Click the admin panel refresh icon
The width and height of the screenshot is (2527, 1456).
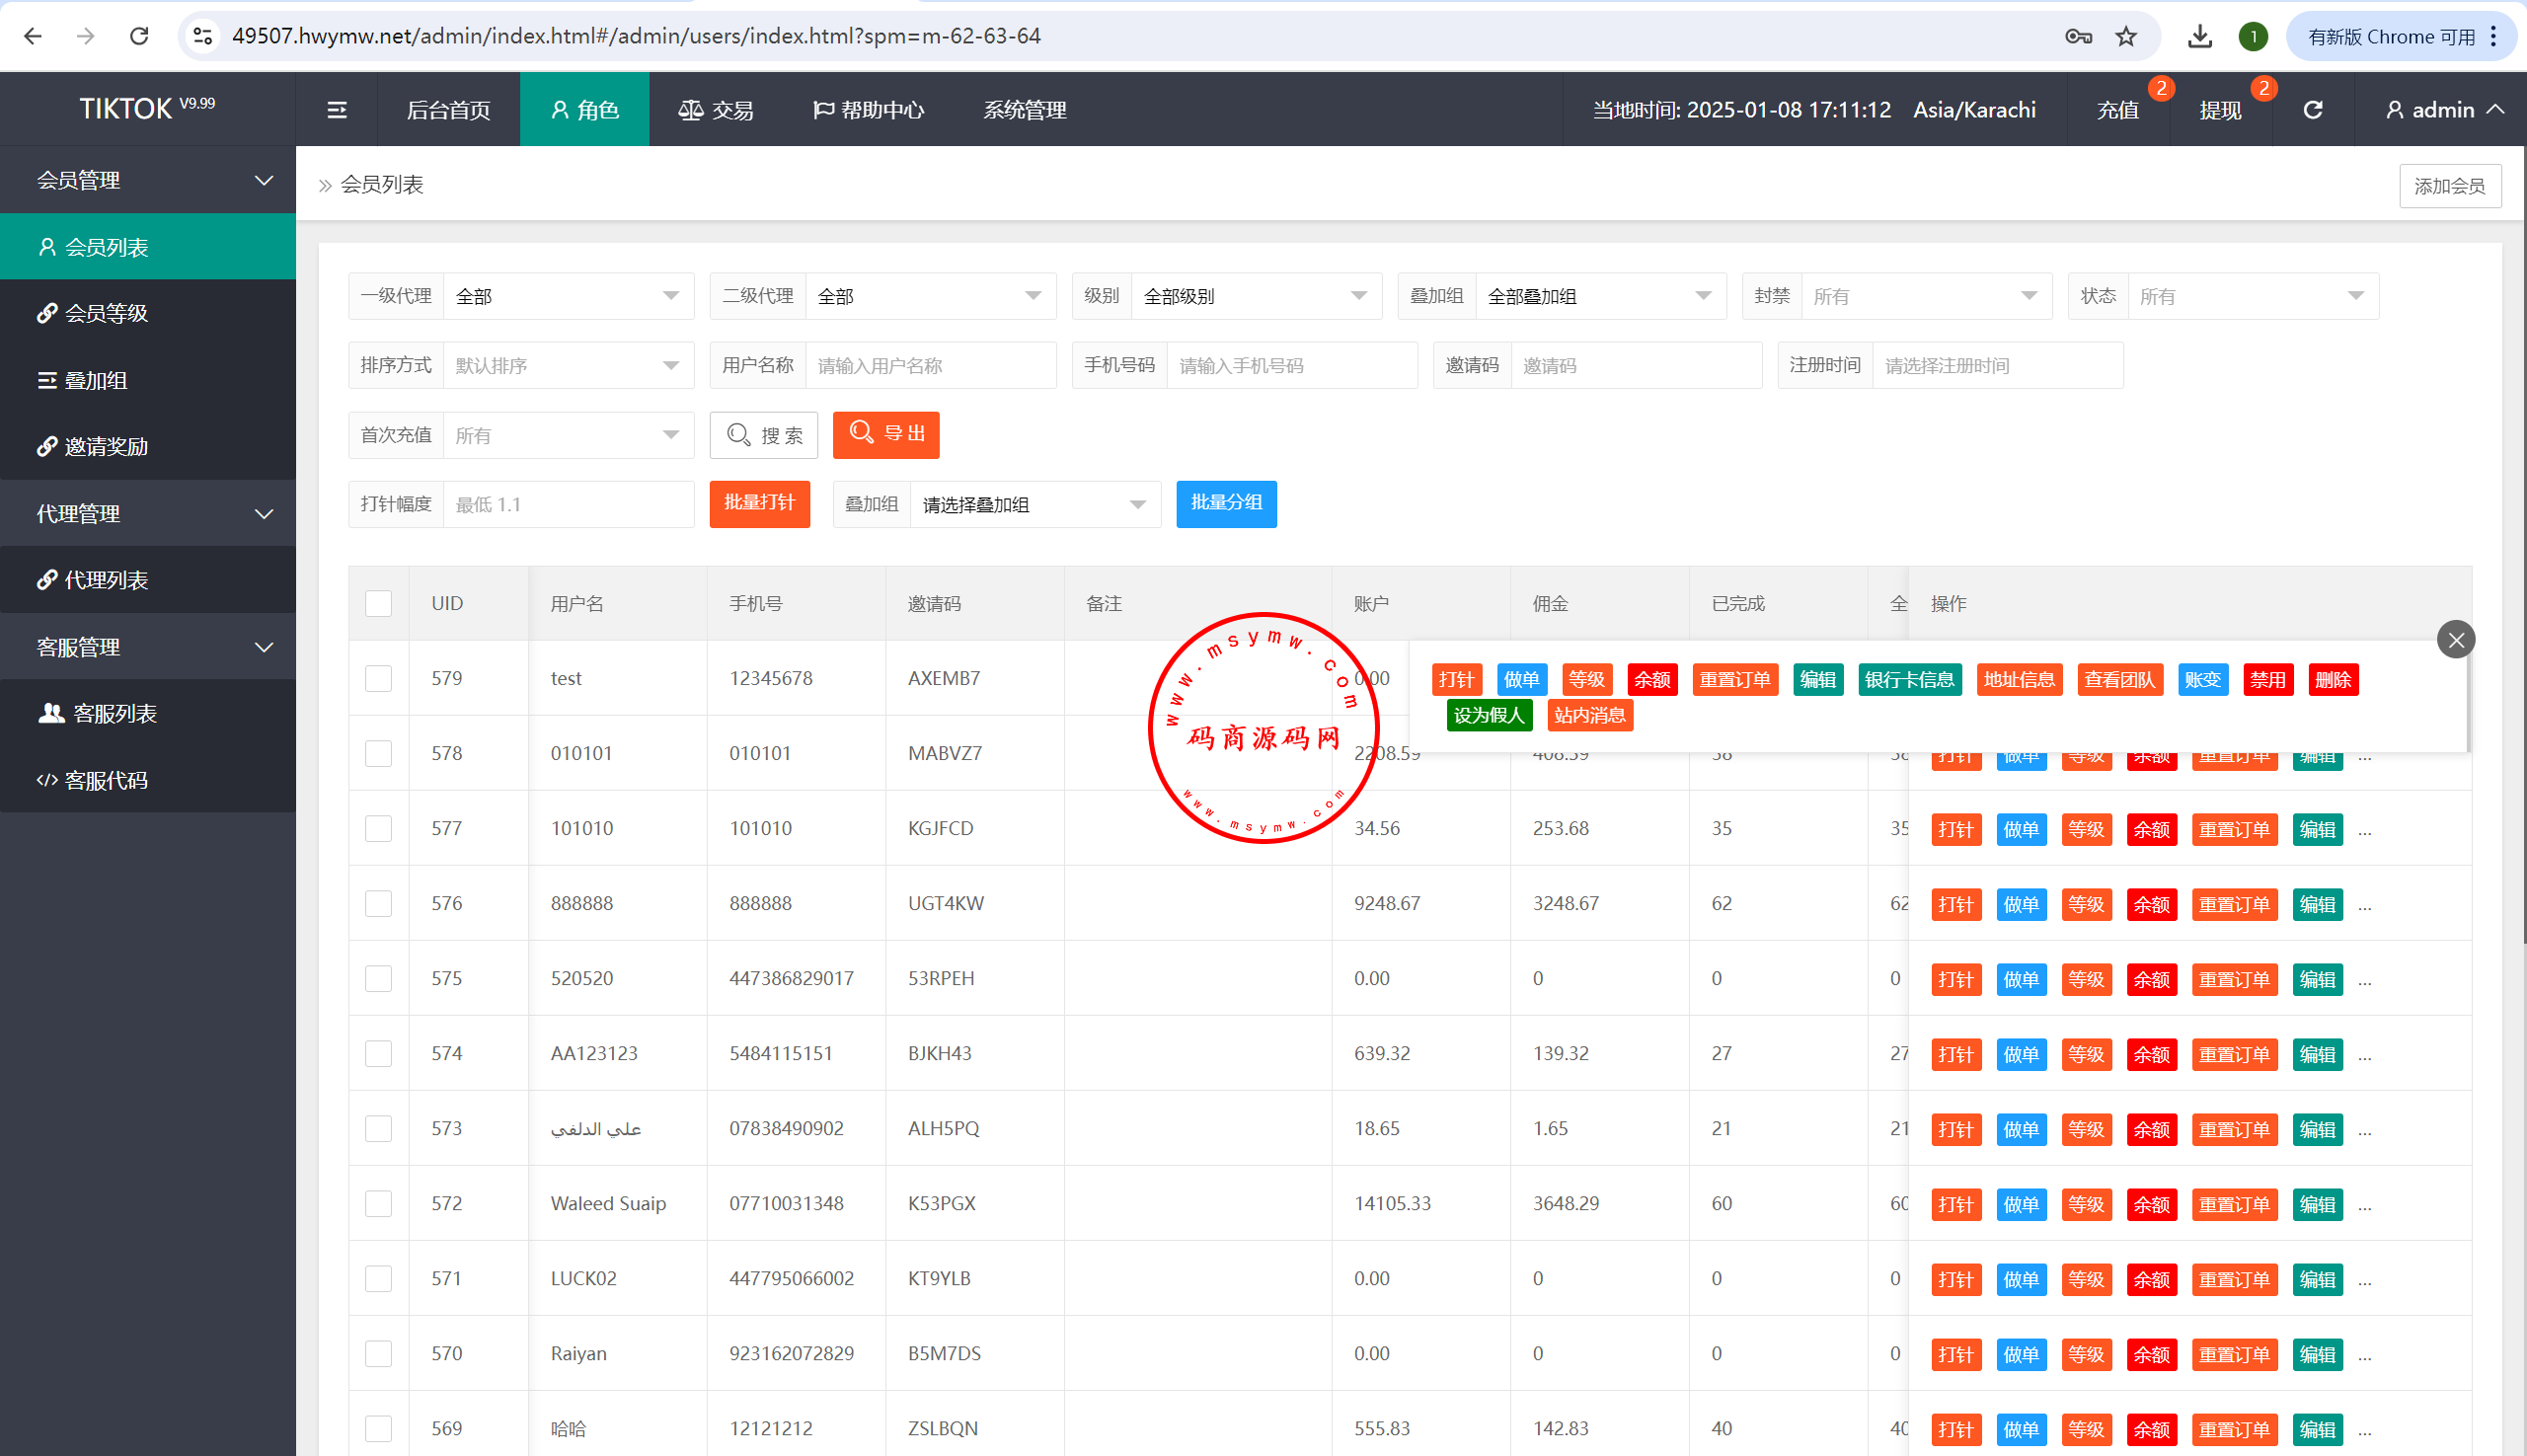coord(2313,110)
